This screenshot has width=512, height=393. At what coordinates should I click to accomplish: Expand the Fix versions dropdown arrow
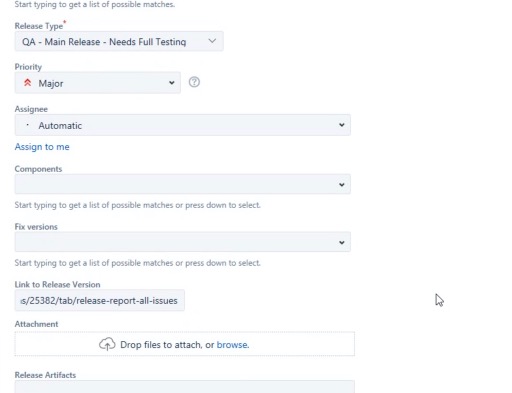[x=342, y=243]
